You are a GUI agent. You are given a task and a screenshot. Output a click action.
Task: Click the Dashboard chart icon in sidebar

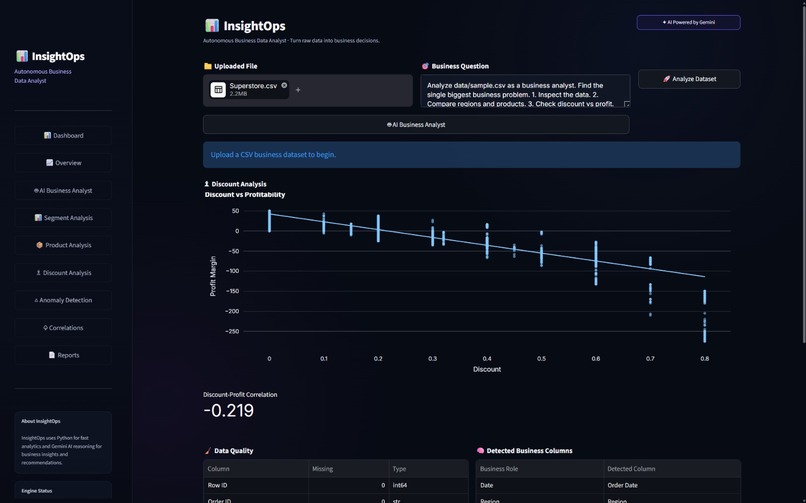point(47,136)
